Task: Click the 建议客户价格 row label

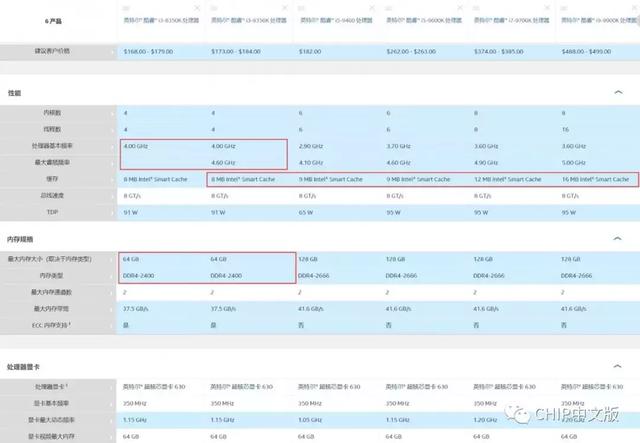Action: (52, 51)
